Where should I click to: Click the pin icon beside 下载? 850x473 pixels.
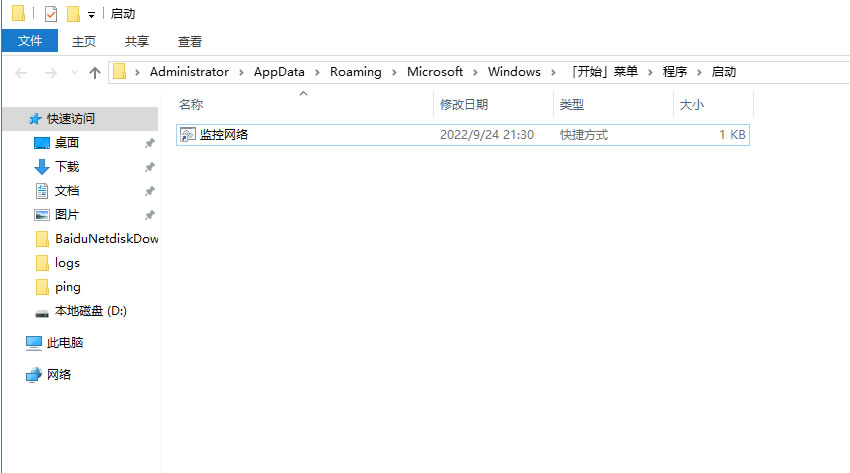(x=150, y=167)
